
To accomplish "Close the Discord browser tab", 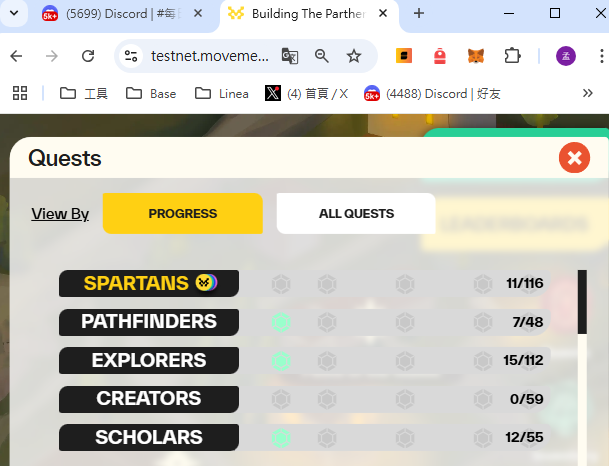I will 198,14.
